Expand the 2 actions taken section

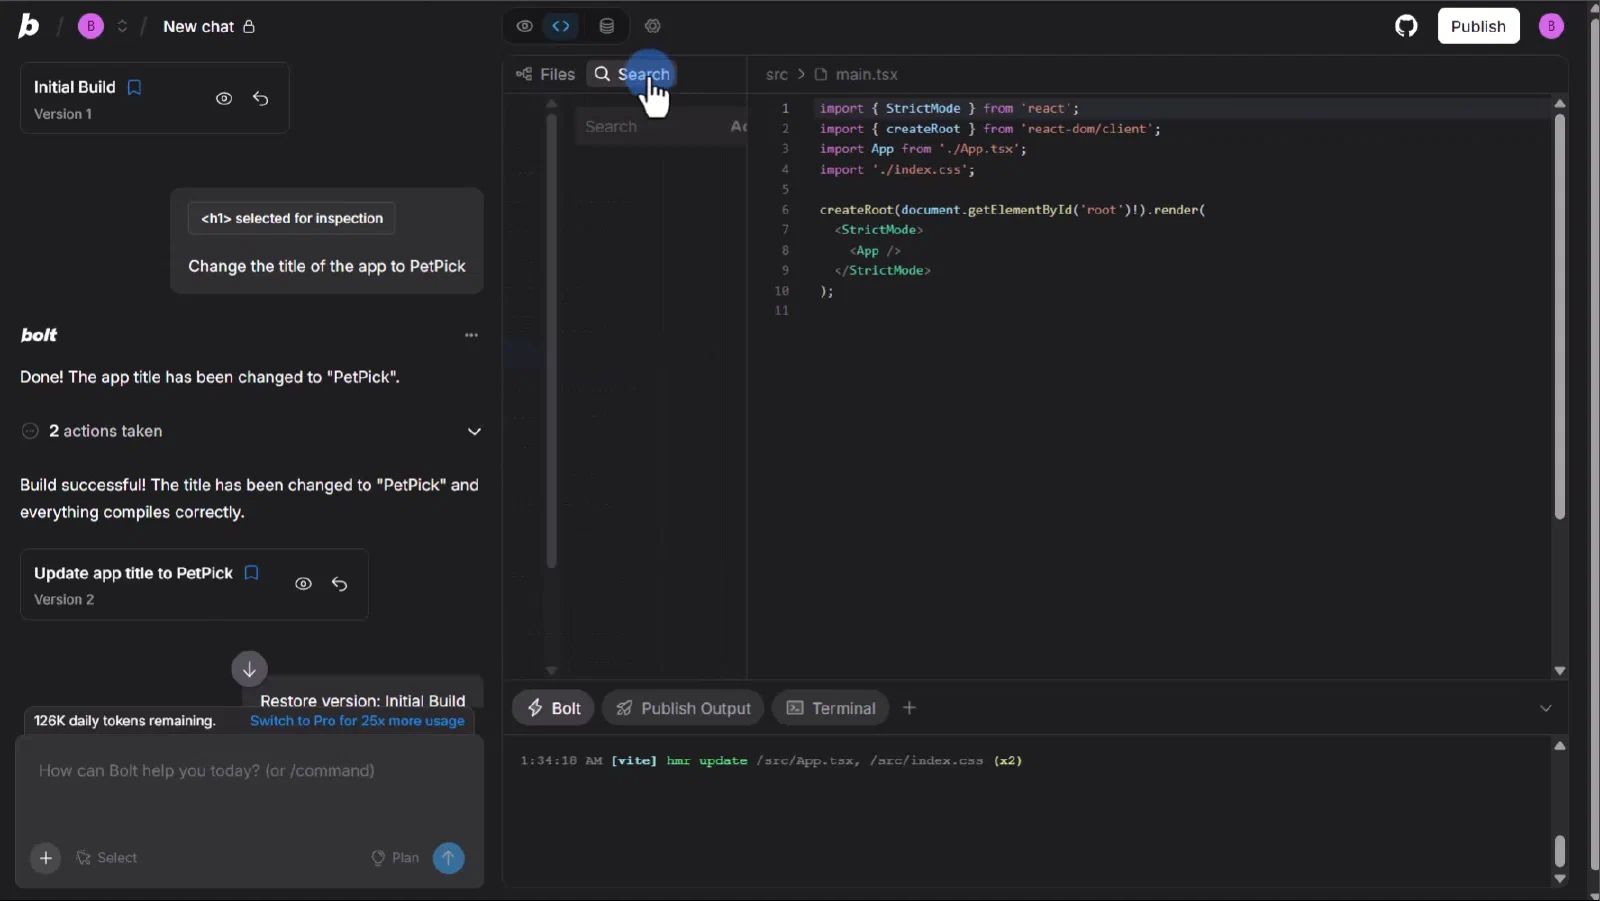coord(250,431)
